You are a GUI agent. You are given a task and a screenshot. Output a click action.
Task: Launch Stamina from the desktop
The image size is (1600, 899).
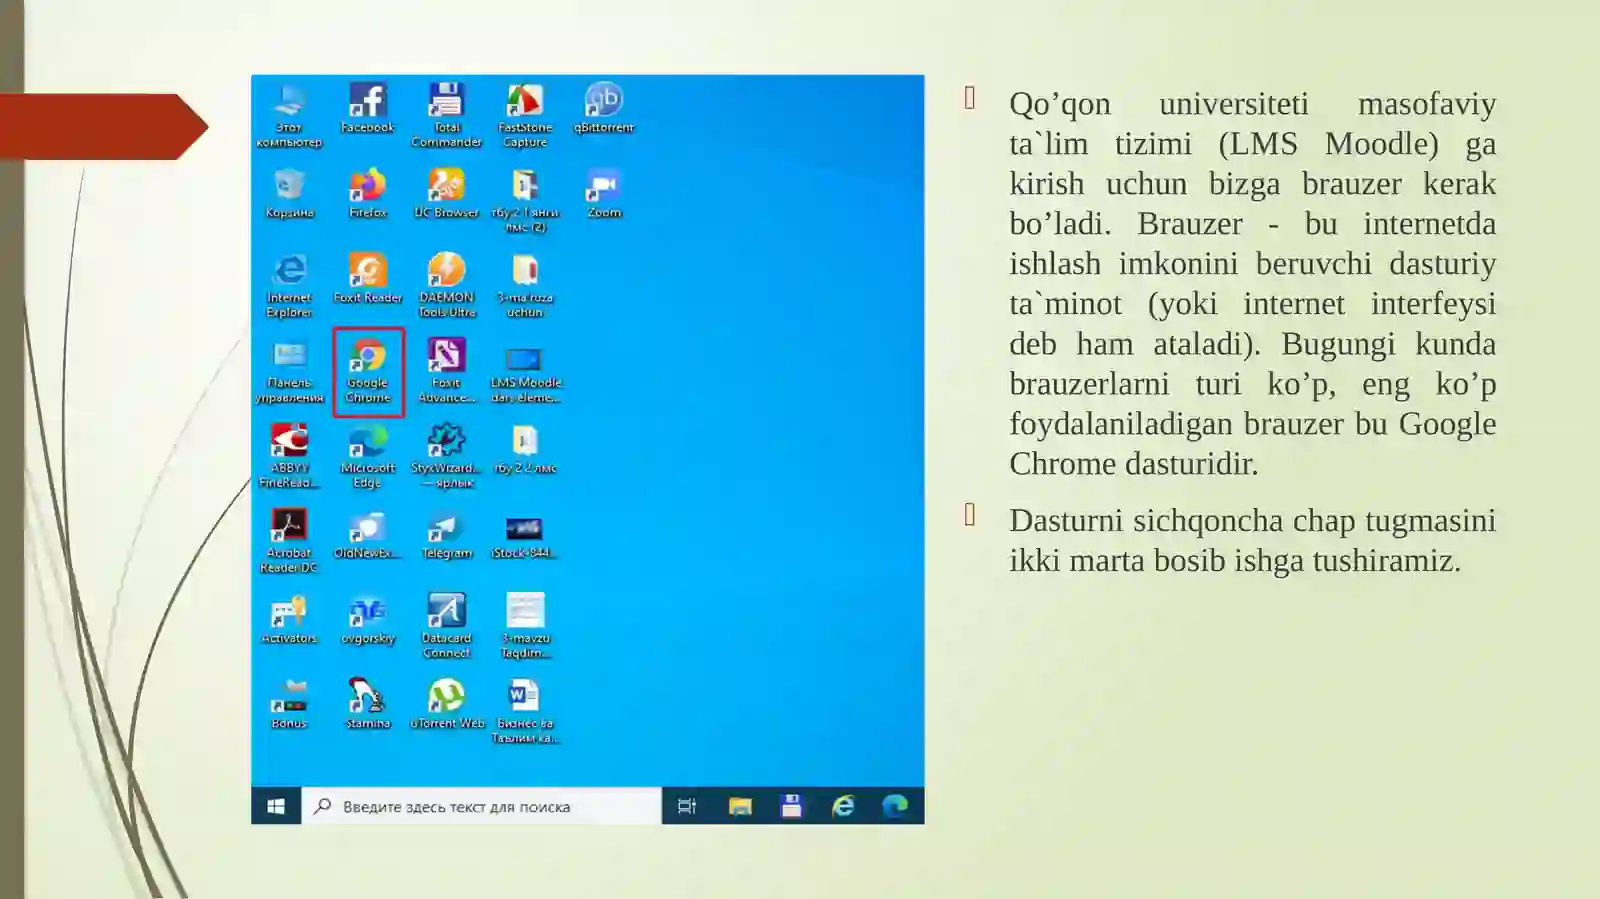(x=367, y=703)
